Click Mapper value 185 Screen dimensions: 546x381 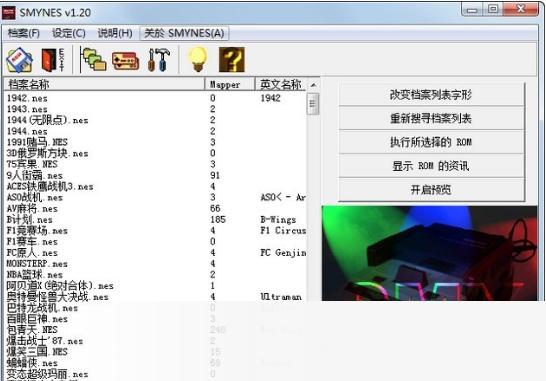tap(218, 219)
